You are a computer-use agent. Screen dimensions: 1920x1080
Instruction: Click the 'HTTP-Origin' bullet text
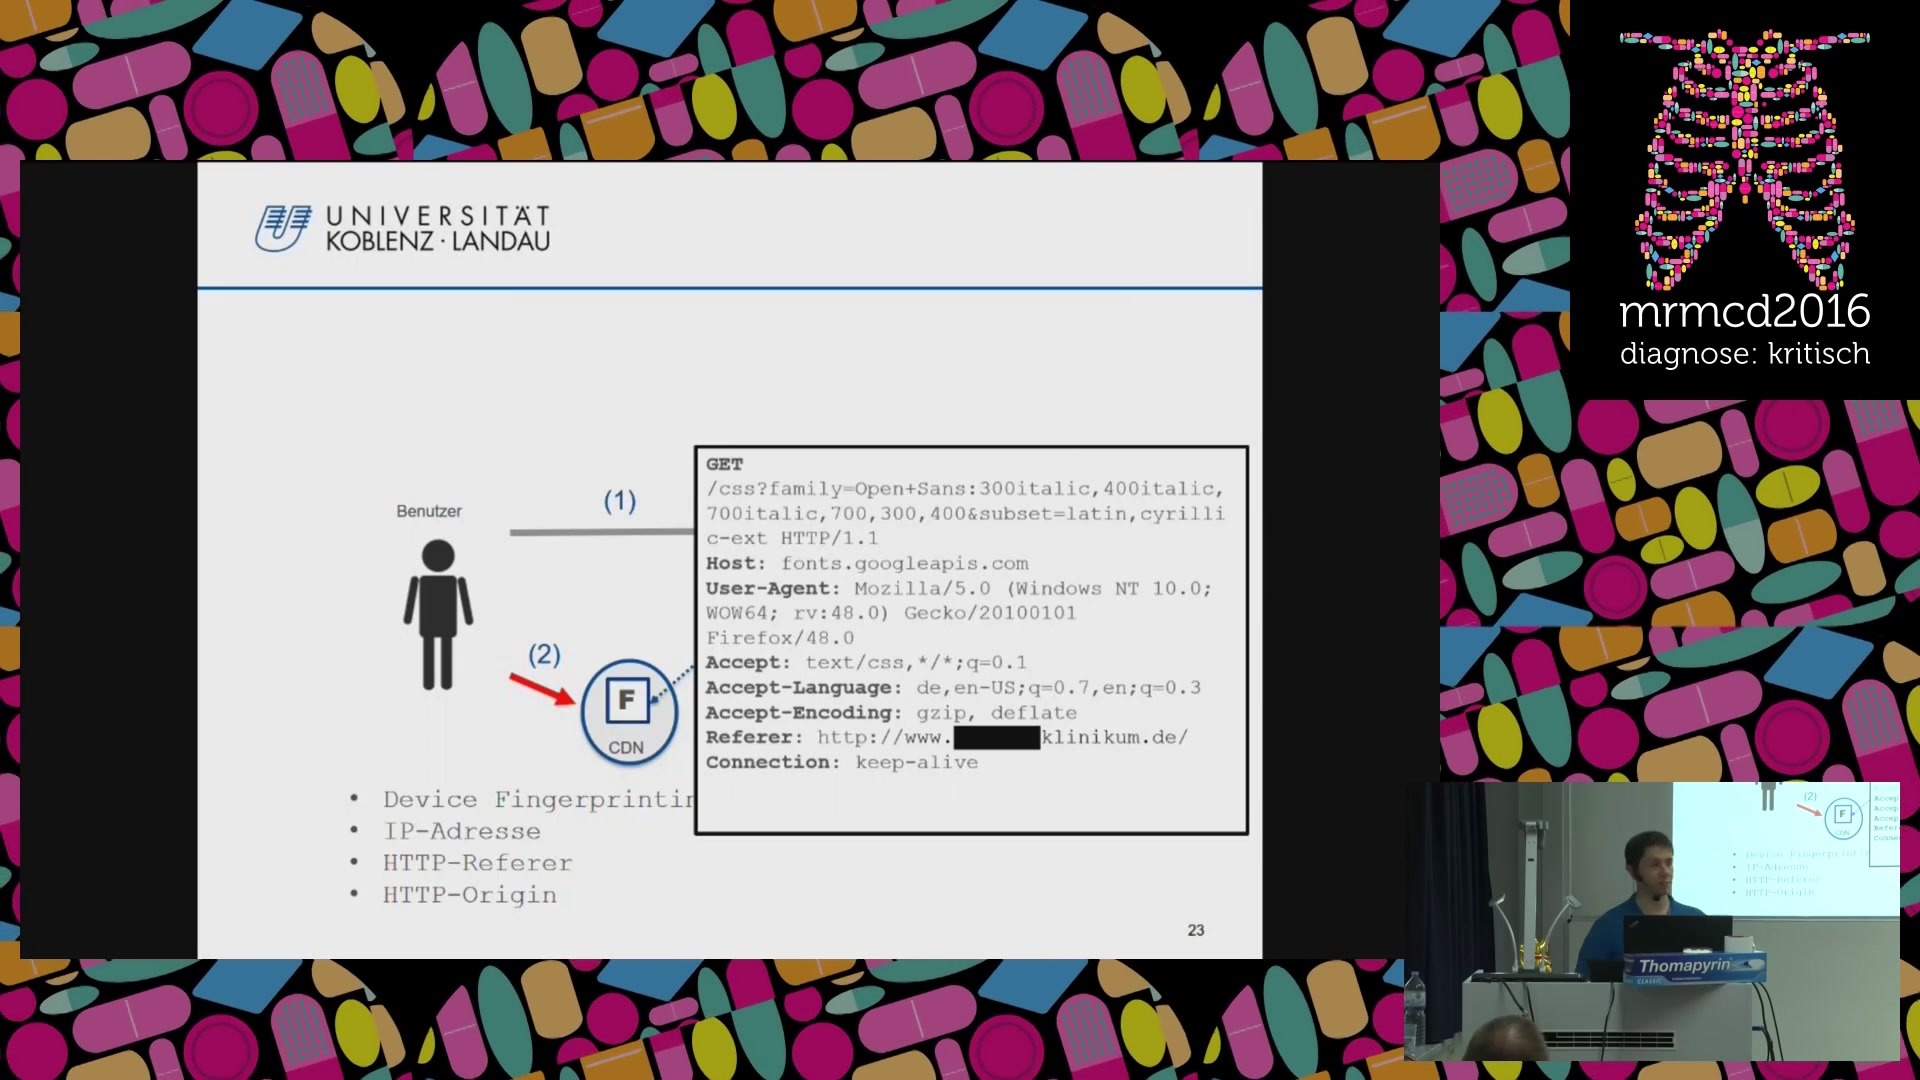point(470,895)
